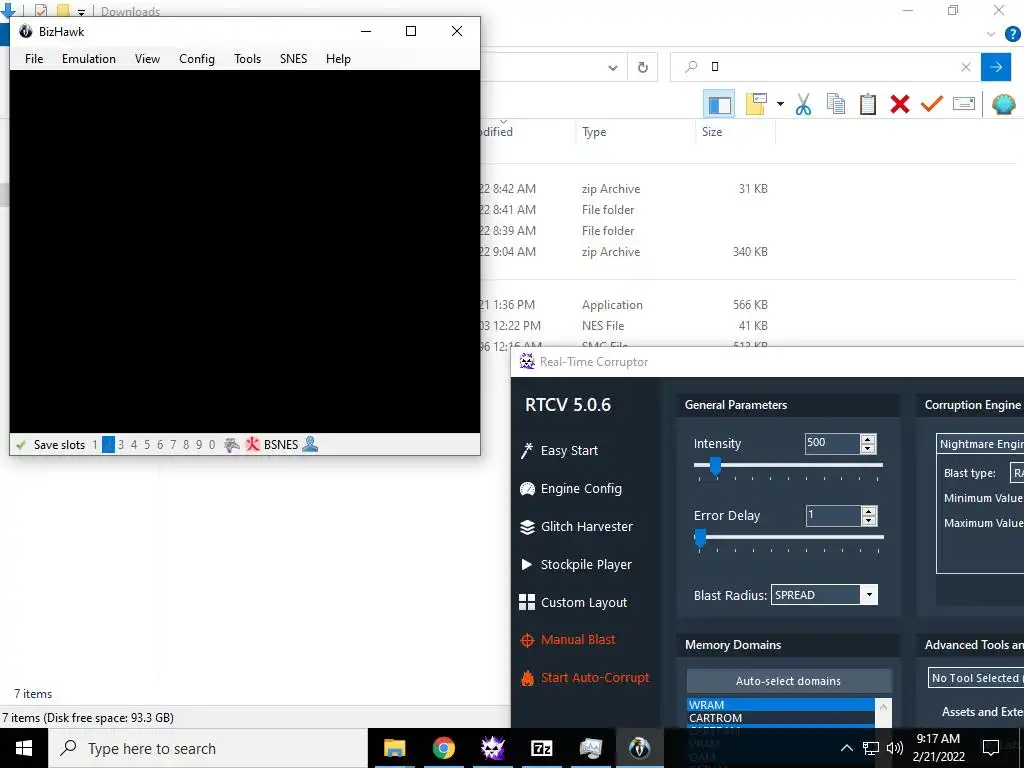Open Chrome from the taskbar
This screenshot has height=768, width=1024.
443,748
